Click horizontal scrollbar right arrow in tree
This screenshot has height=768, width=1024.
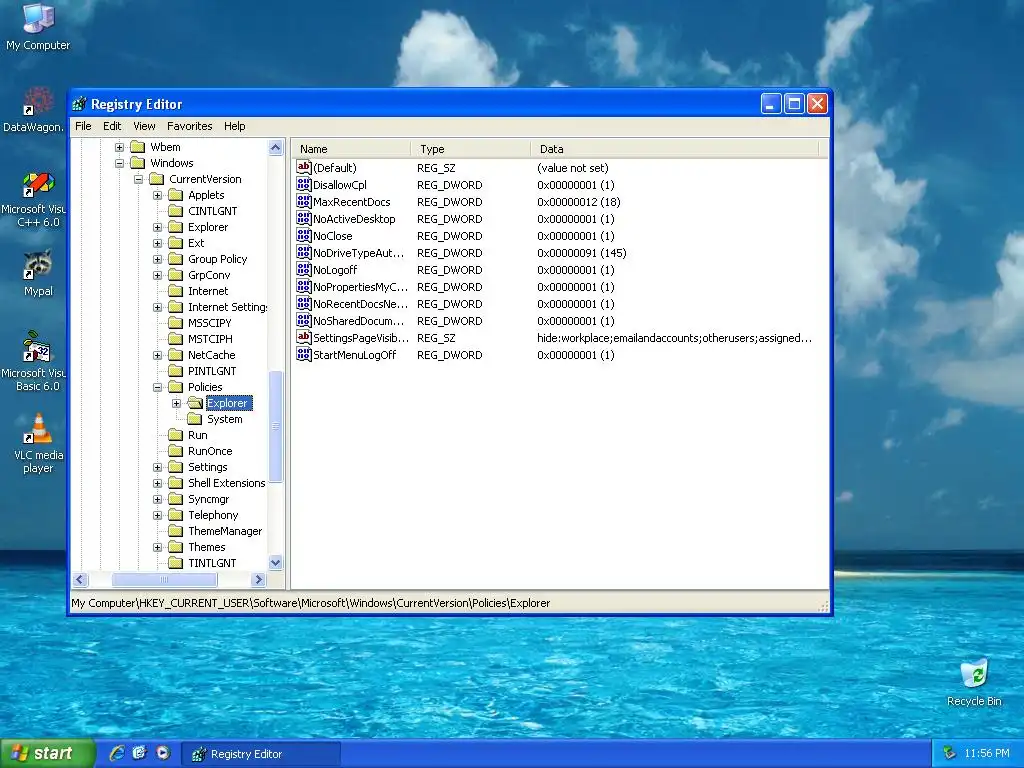(x=259, y=579)
